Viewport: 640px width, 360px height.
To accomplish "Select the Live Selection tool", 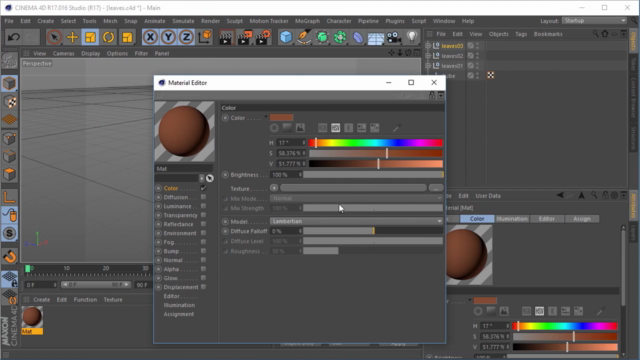I will tap(54, 37).
